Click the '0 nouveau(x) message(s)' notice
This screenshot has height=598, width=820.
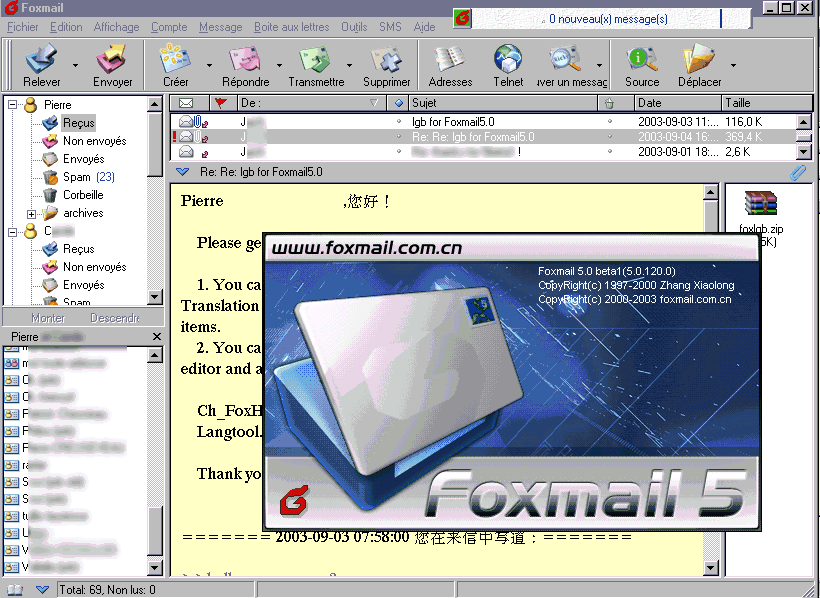tap(608, 19)
